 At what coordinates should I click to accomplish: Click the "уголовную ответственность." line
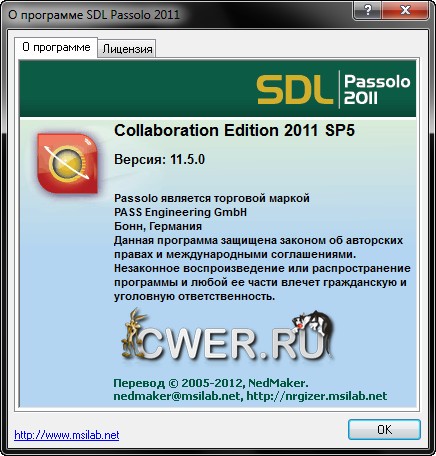click(194, 296)
